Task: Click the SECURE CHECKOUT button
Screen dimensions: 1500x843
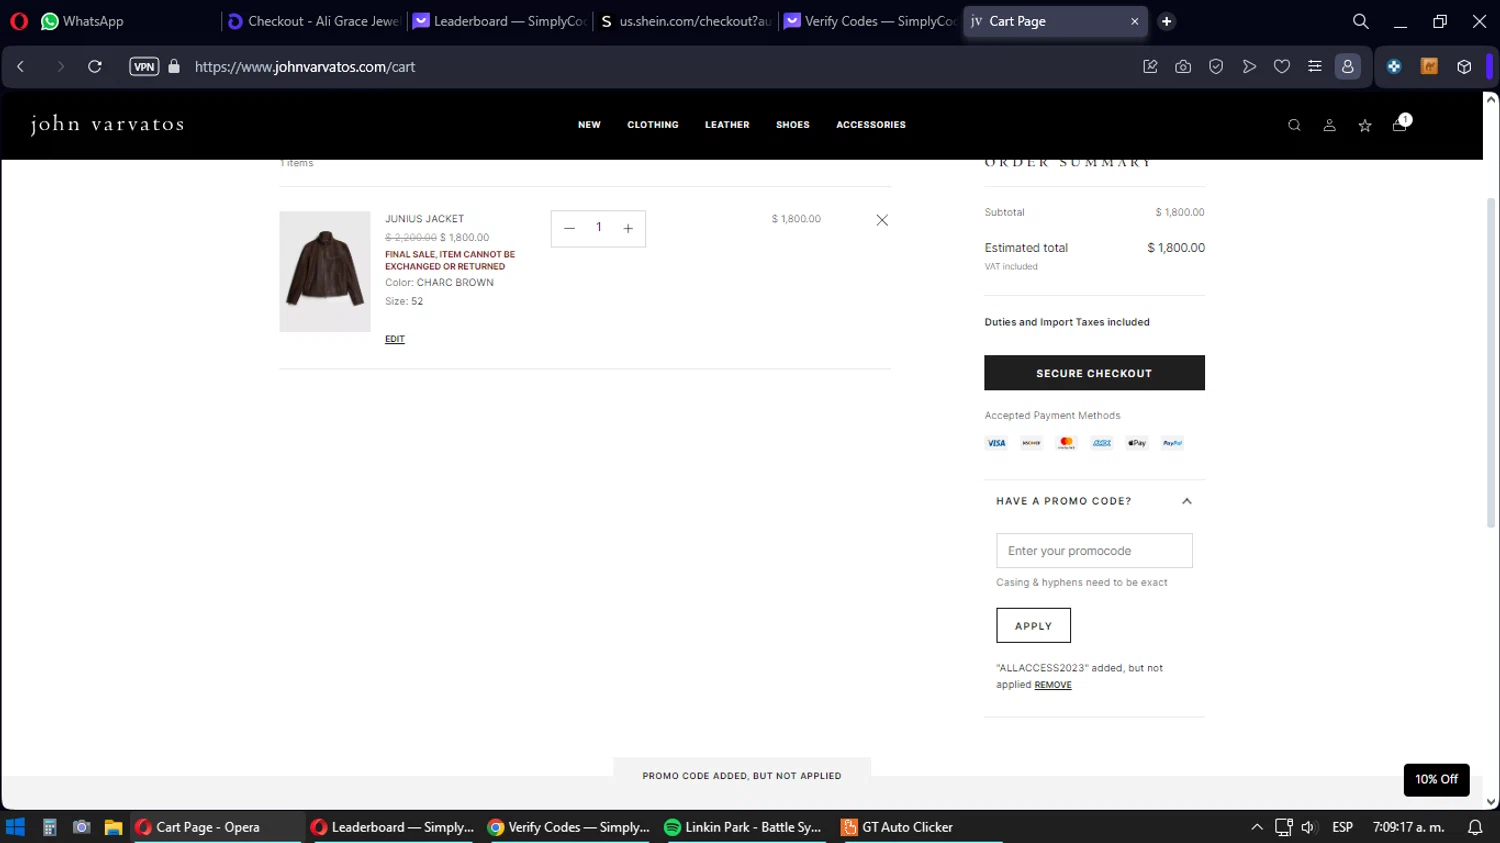Action: pyautogui.click(x=1094, y=373)
